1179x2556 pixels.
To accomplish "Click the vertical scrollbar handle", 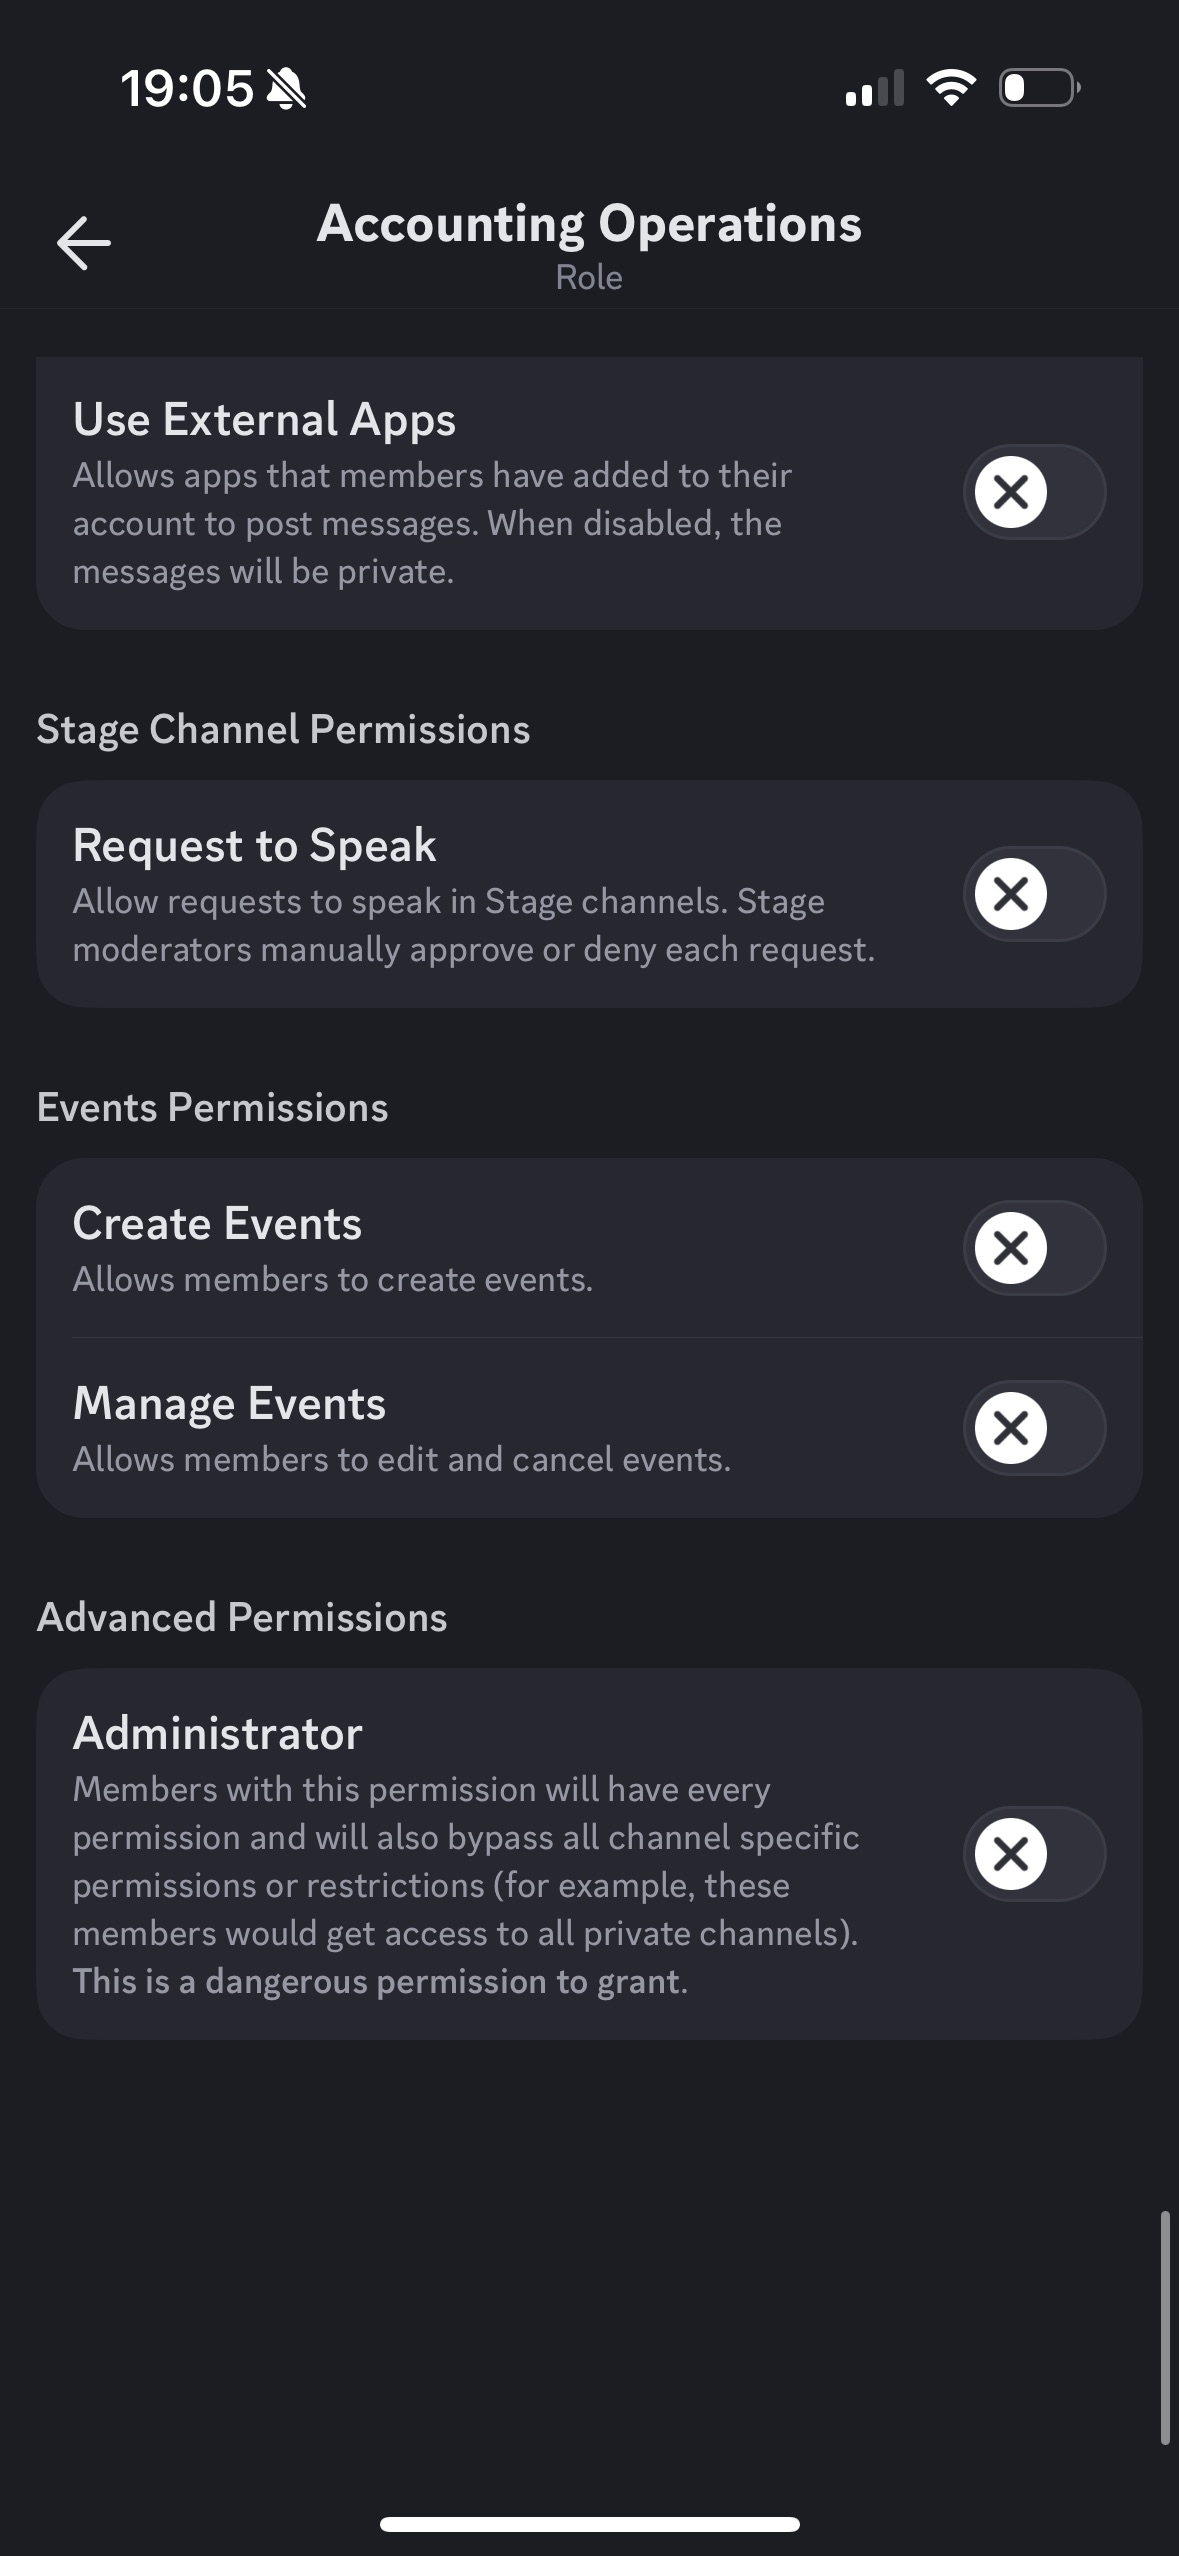I will point(1165,2328).
